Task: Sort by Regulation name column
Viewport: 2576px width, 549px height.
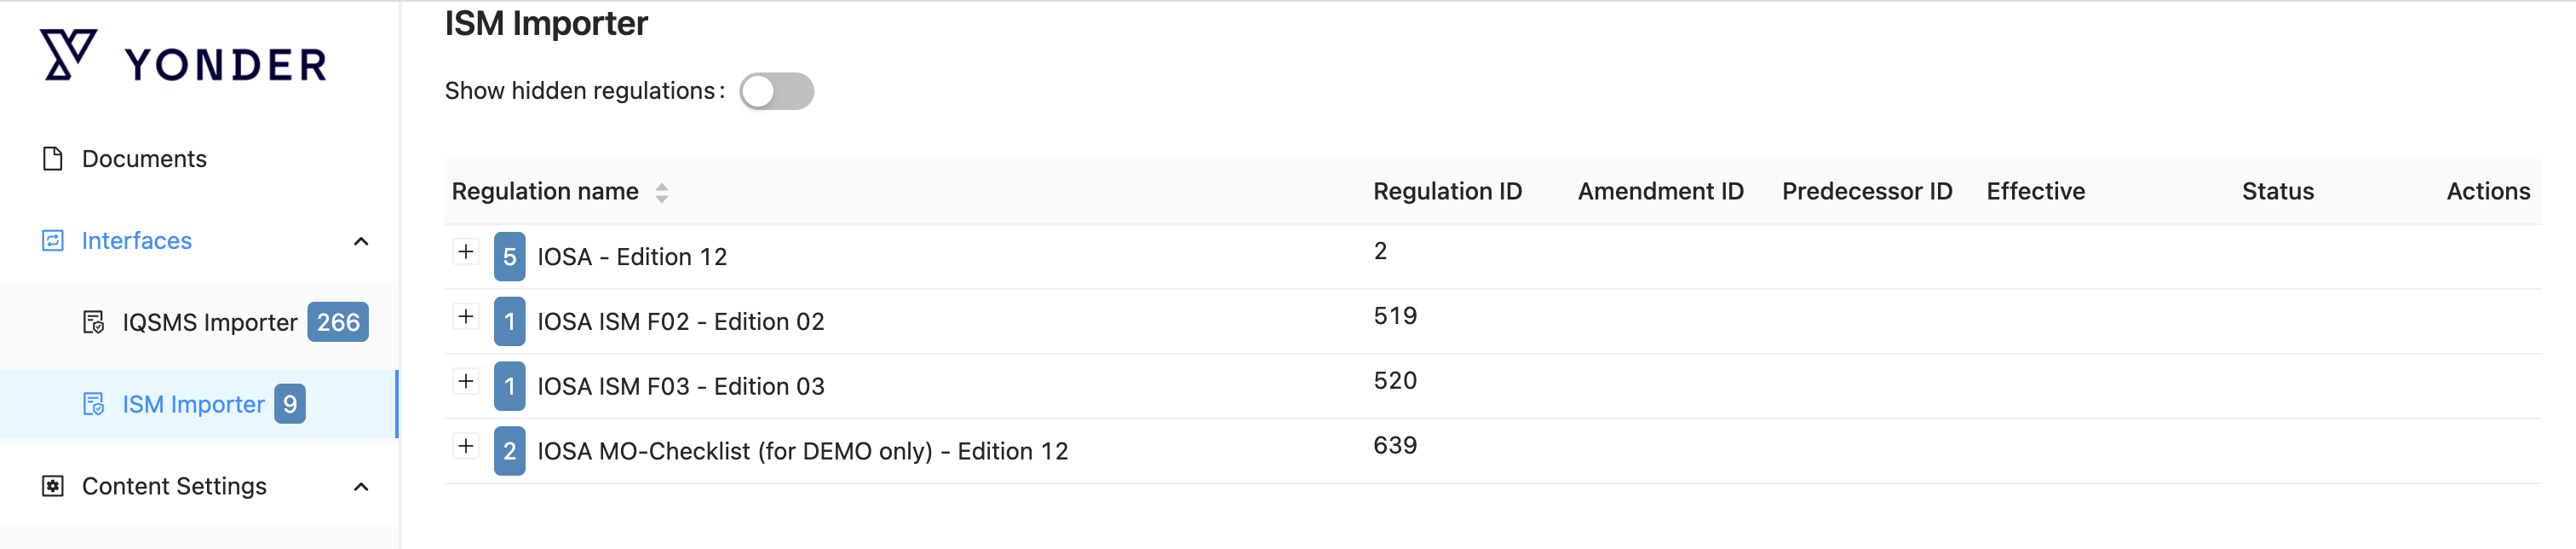Action: (x=661, y=192)
